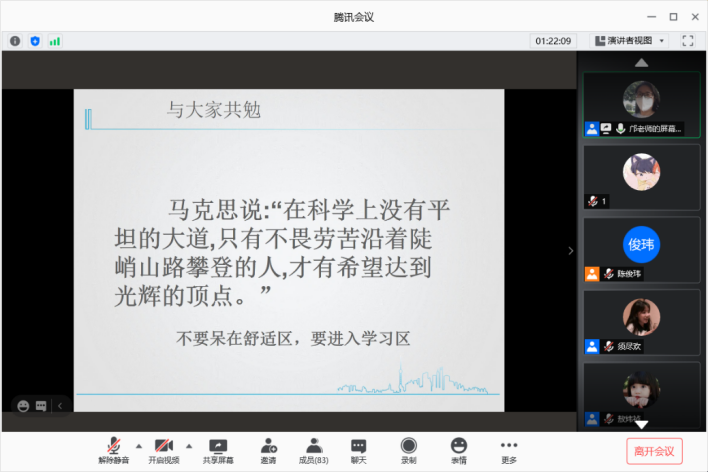Check the blue security shield icon
Image resolution: width=708 pixels, height=472 pixels.
point(35,41)
